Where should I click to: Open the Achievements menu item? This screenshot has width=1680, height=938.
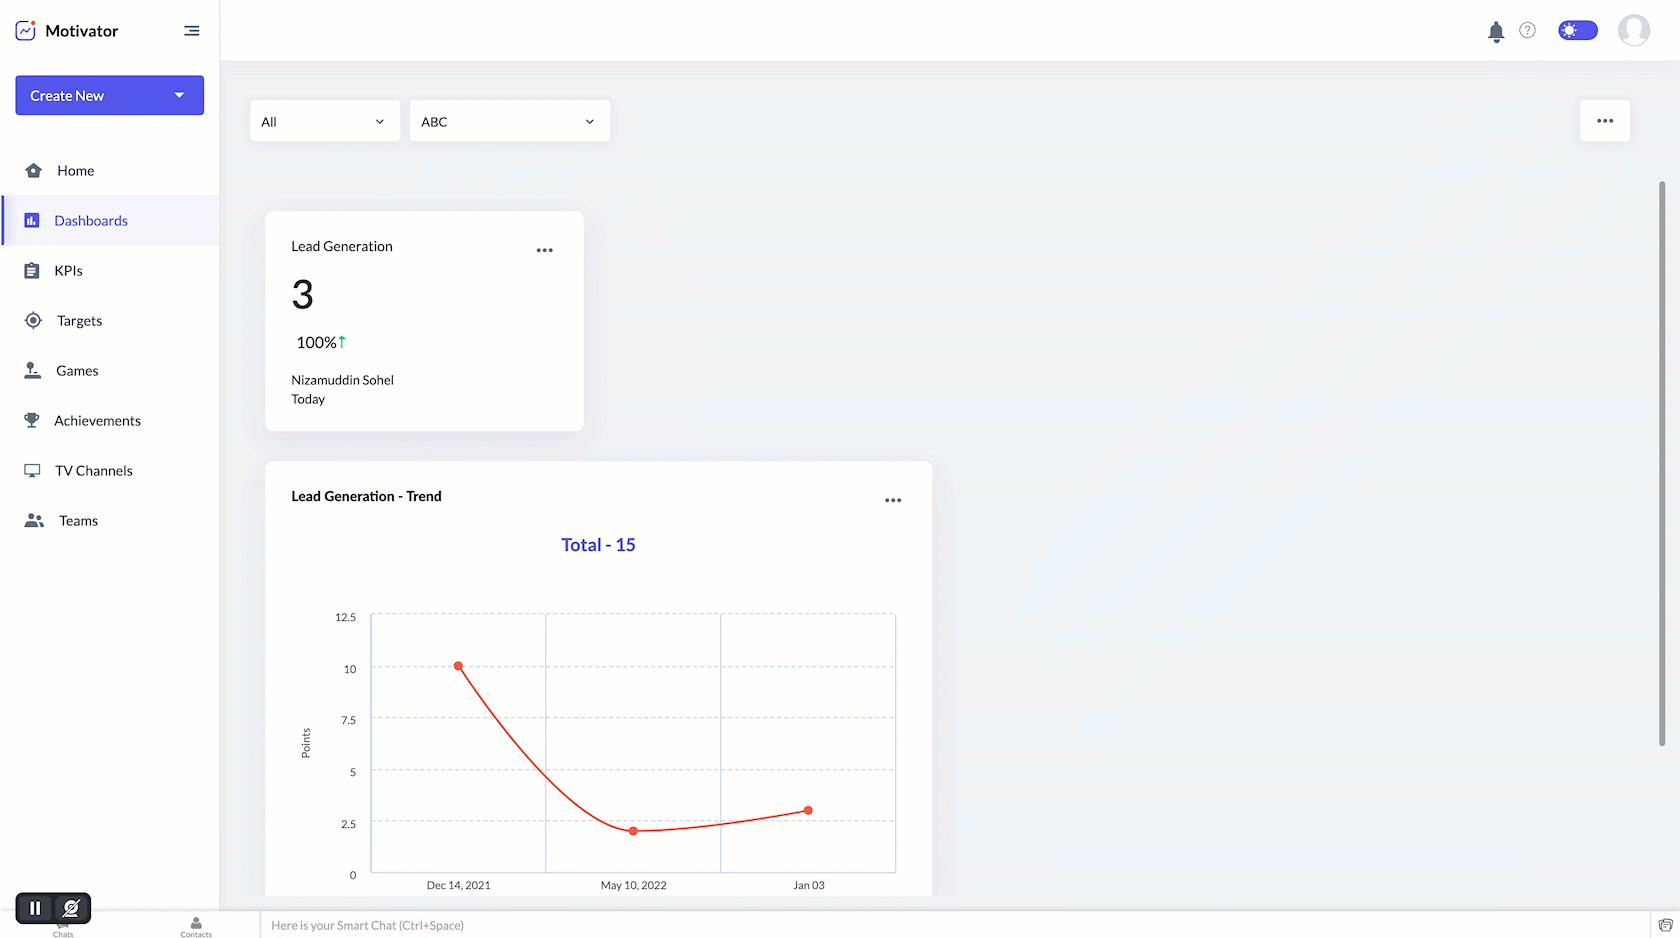click(97, 421)
